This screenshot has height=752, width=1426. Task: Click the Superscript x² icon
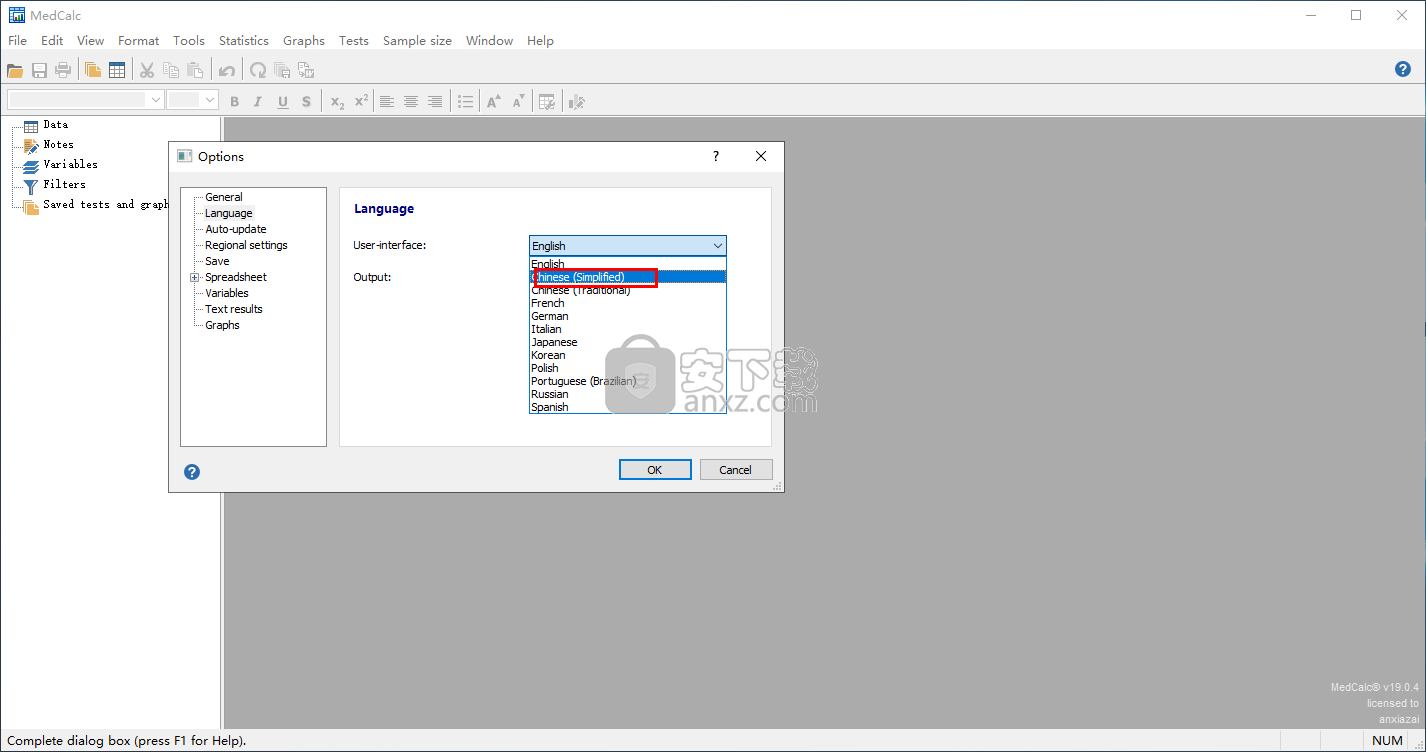click(x=362, y=101)
